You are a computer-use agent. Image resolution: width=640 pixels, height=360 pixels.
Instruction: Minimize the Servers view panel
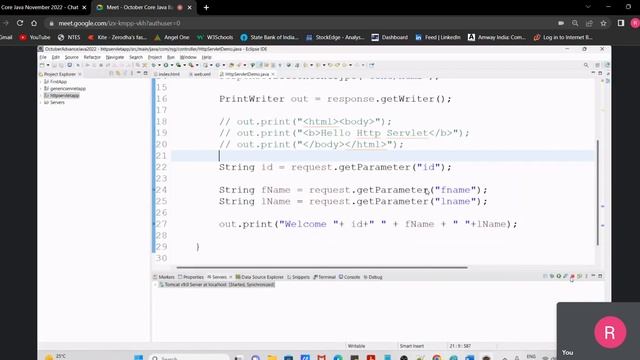pos(593,276)
